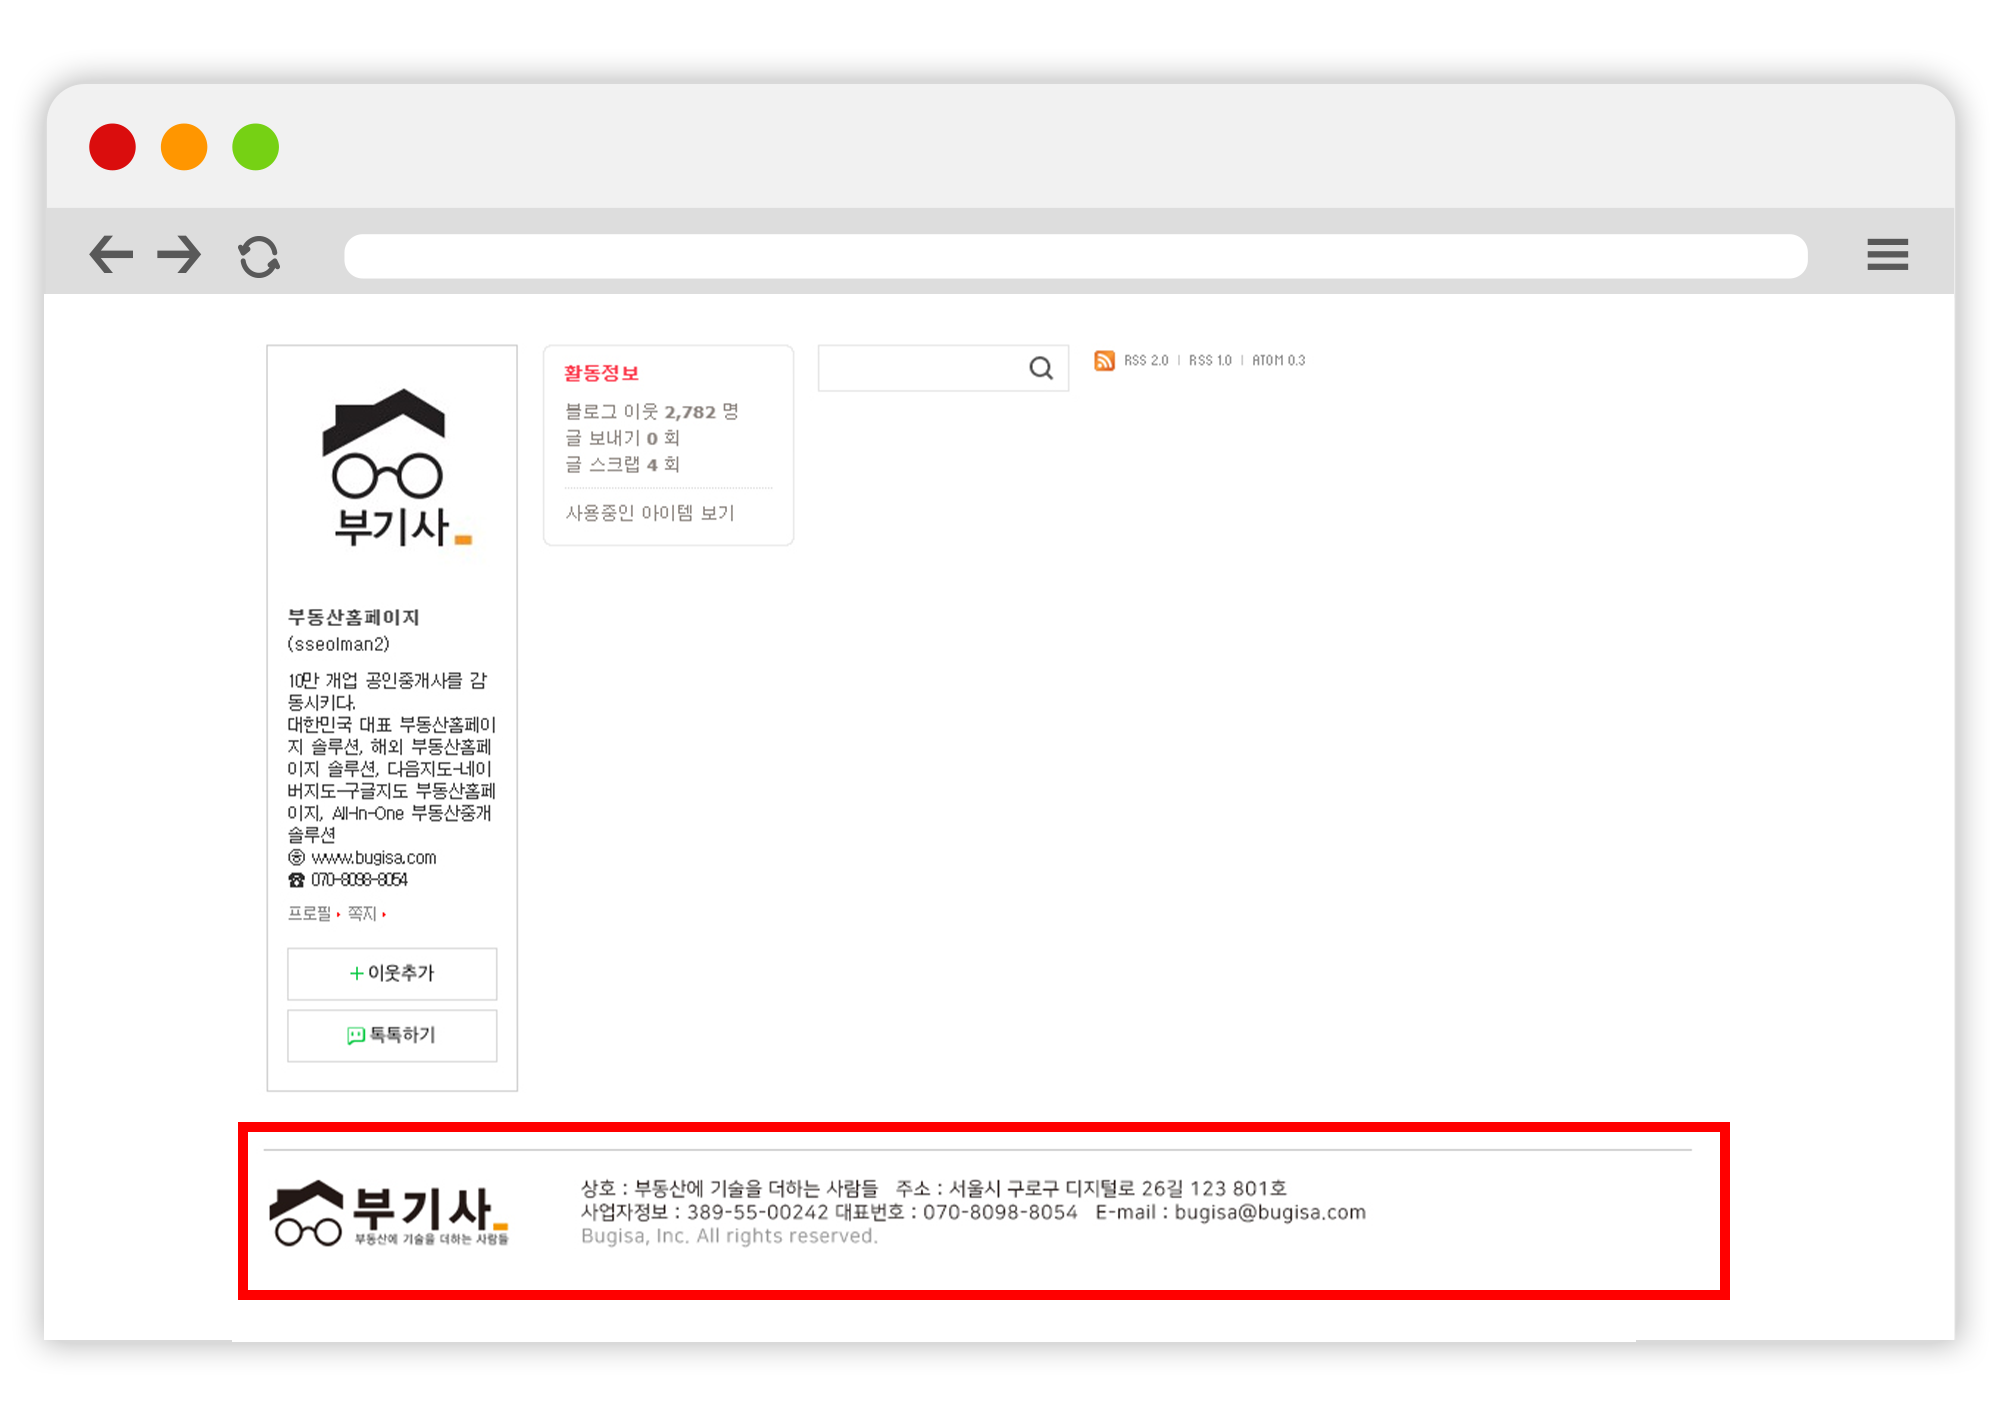Click the browser back arrow
The height and width of the screenshot is (1424, 2000).
pos(110,254)
